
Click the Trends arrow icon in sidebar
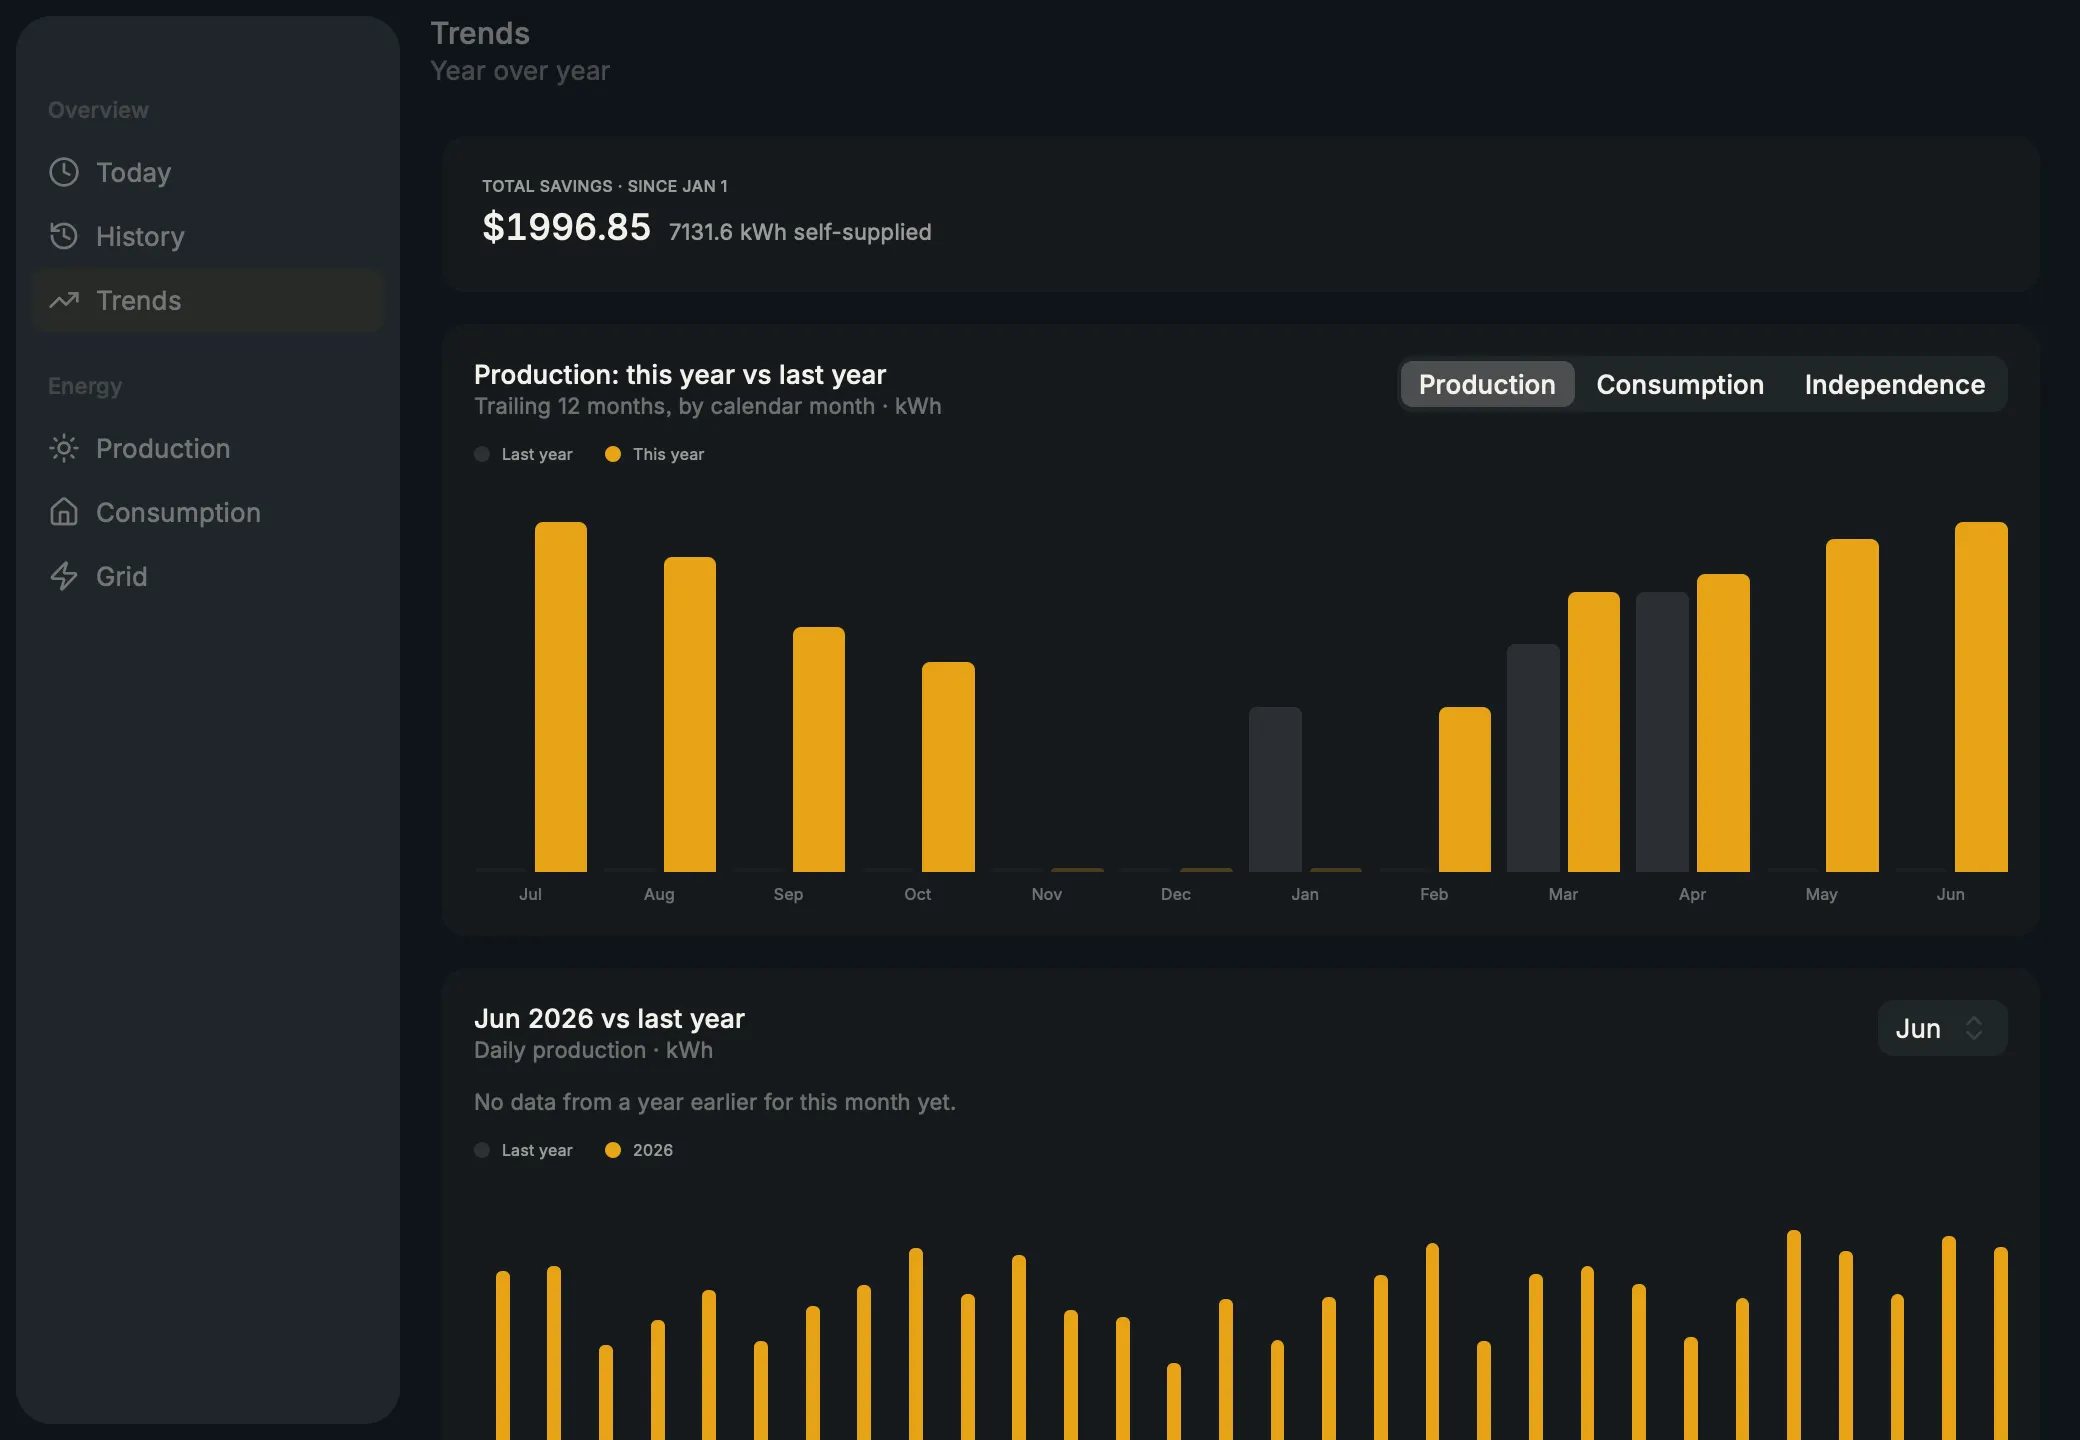tap(64, 300)
